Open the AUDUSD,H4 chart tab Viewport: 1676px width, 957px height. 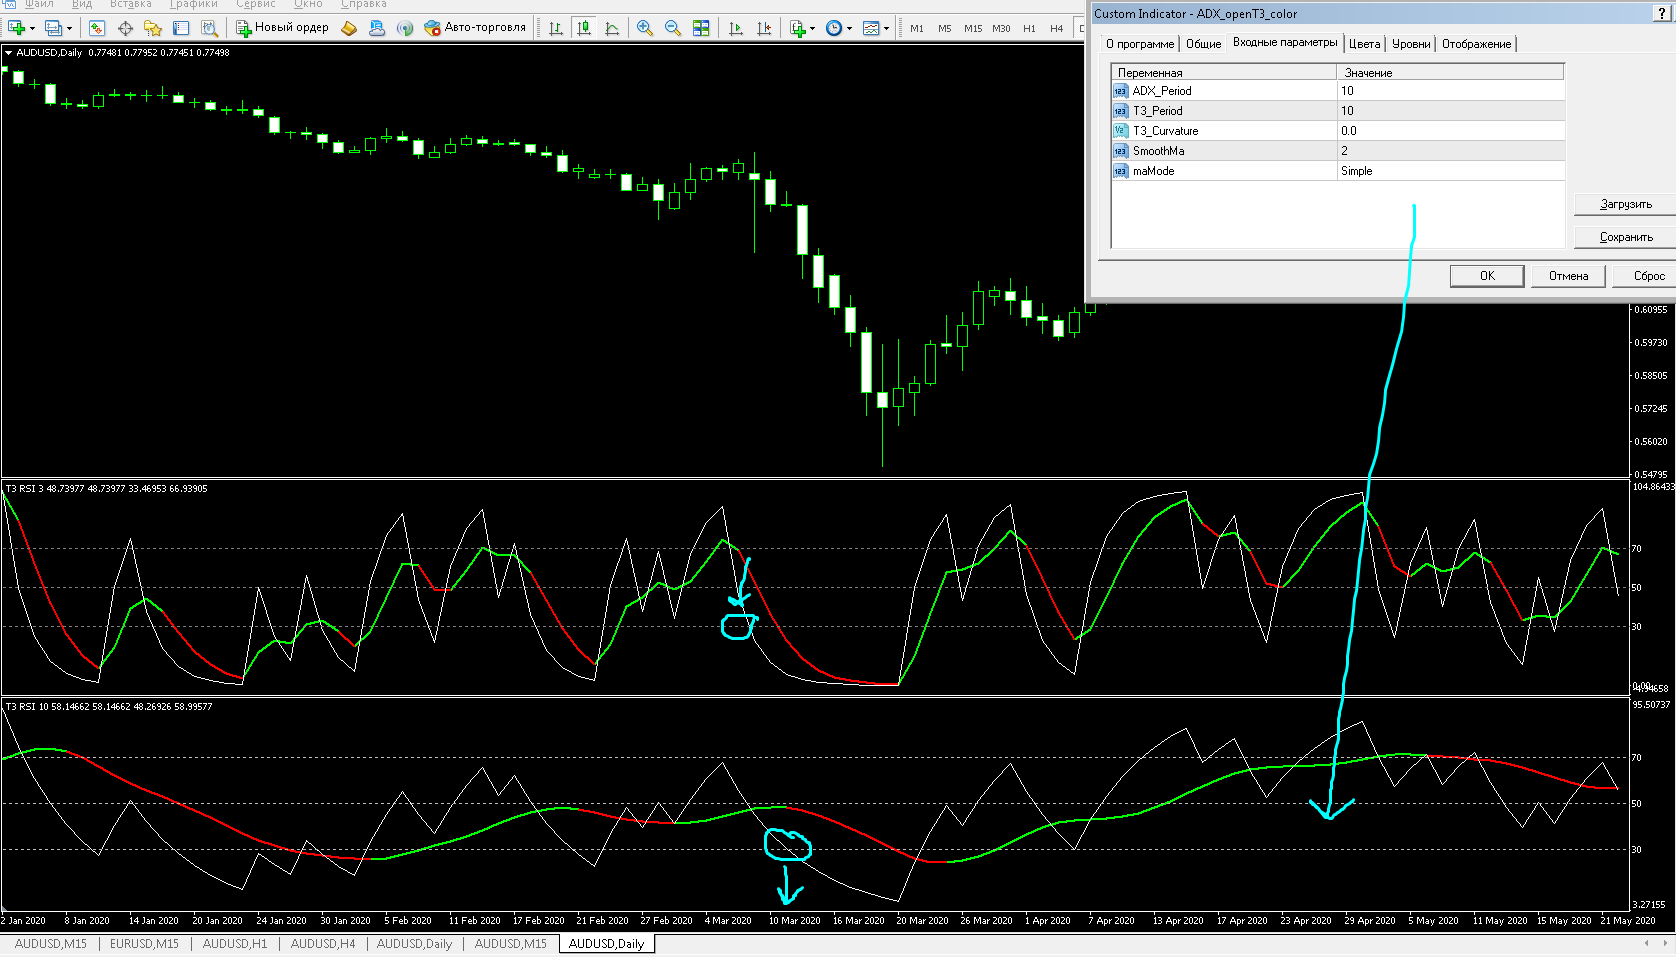(x=322, y=943)
